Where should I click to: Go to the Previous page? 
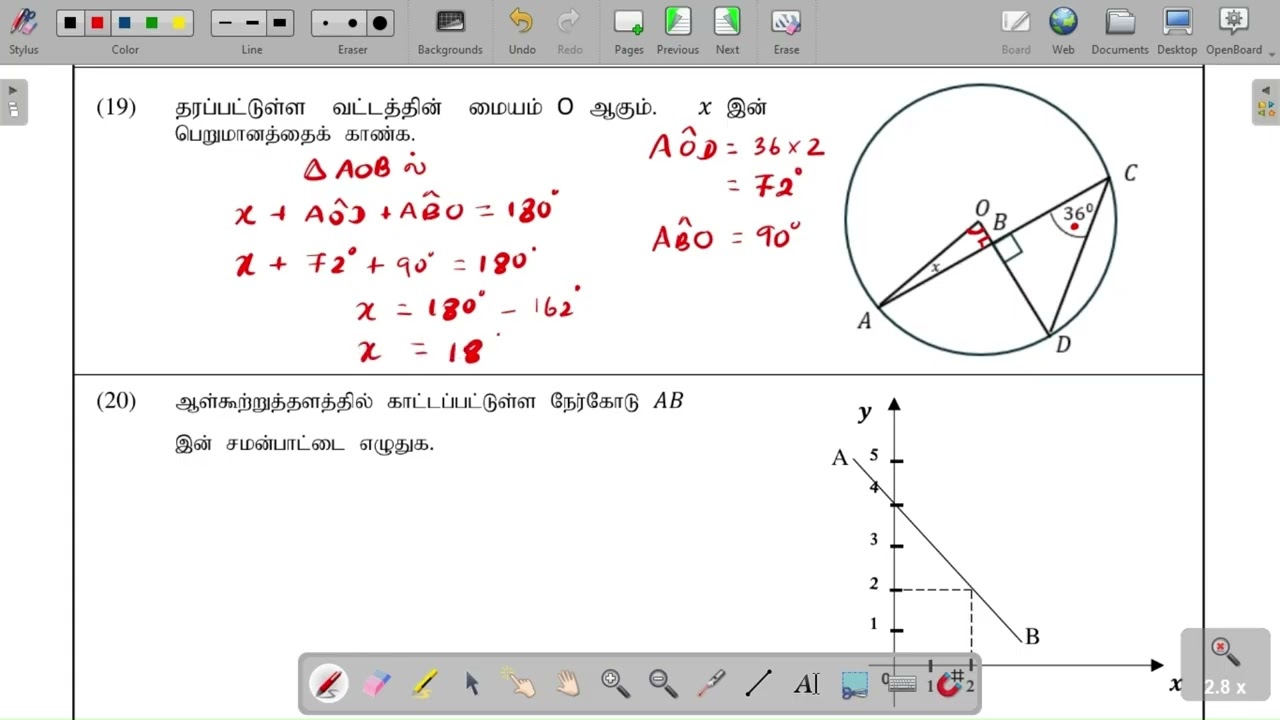coord(678,30)
